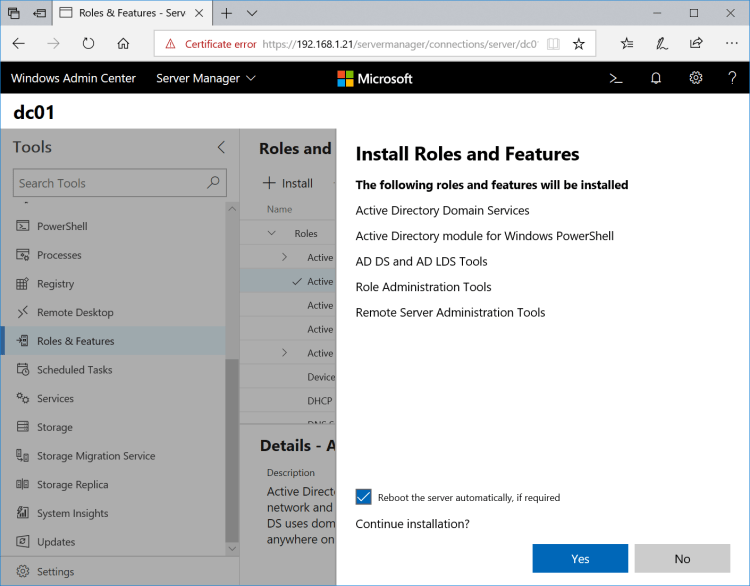Collapse the Tools sidebar panel
Screen dimensions: 750x586
(221, 147)
